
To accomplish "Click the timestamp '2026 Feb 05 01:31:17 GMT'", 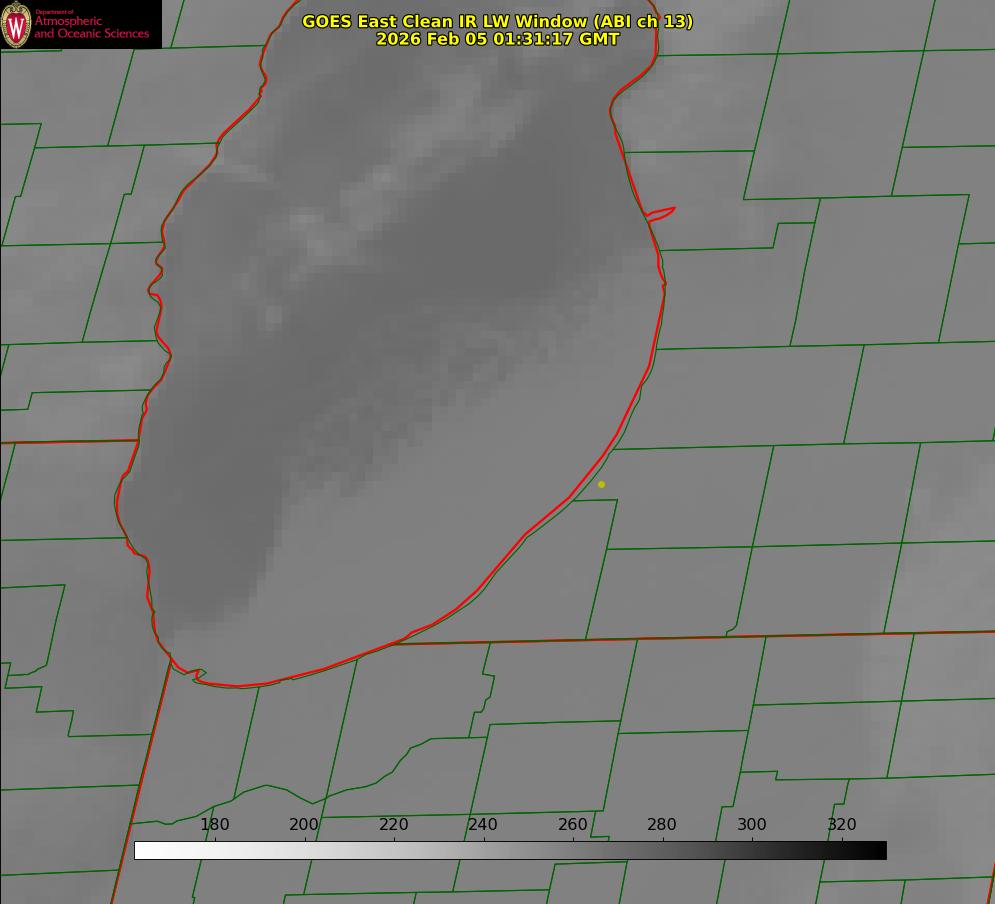I will [497, 39].
